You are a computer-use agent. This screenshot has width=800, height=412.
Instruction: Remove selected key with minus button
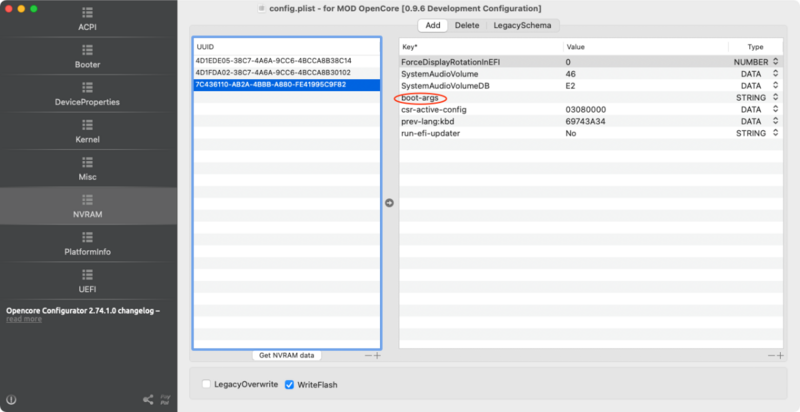click(771, 355)
